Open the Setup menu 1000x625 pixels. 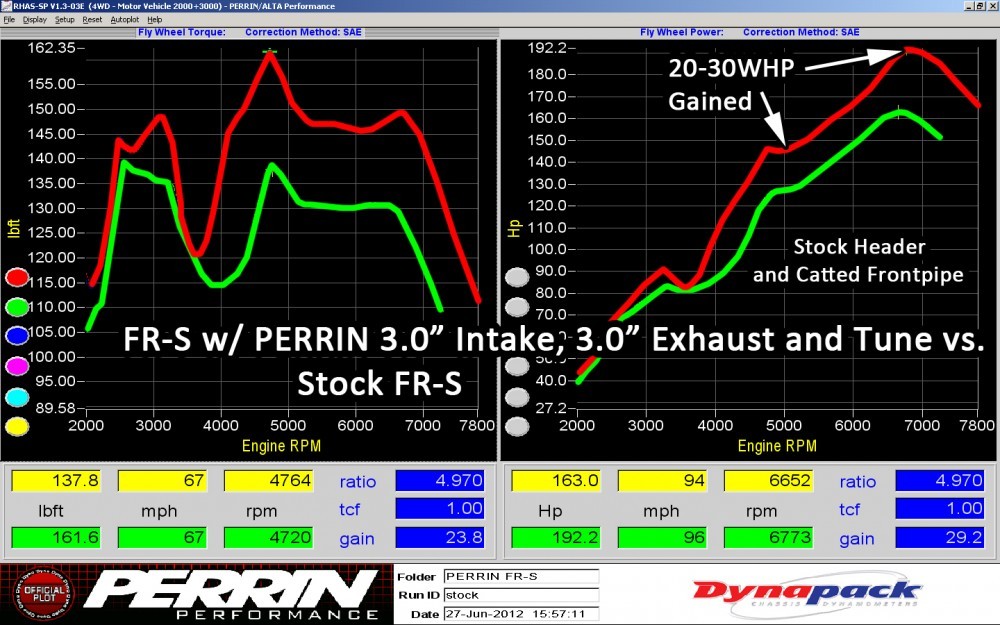tap(64, 20)
